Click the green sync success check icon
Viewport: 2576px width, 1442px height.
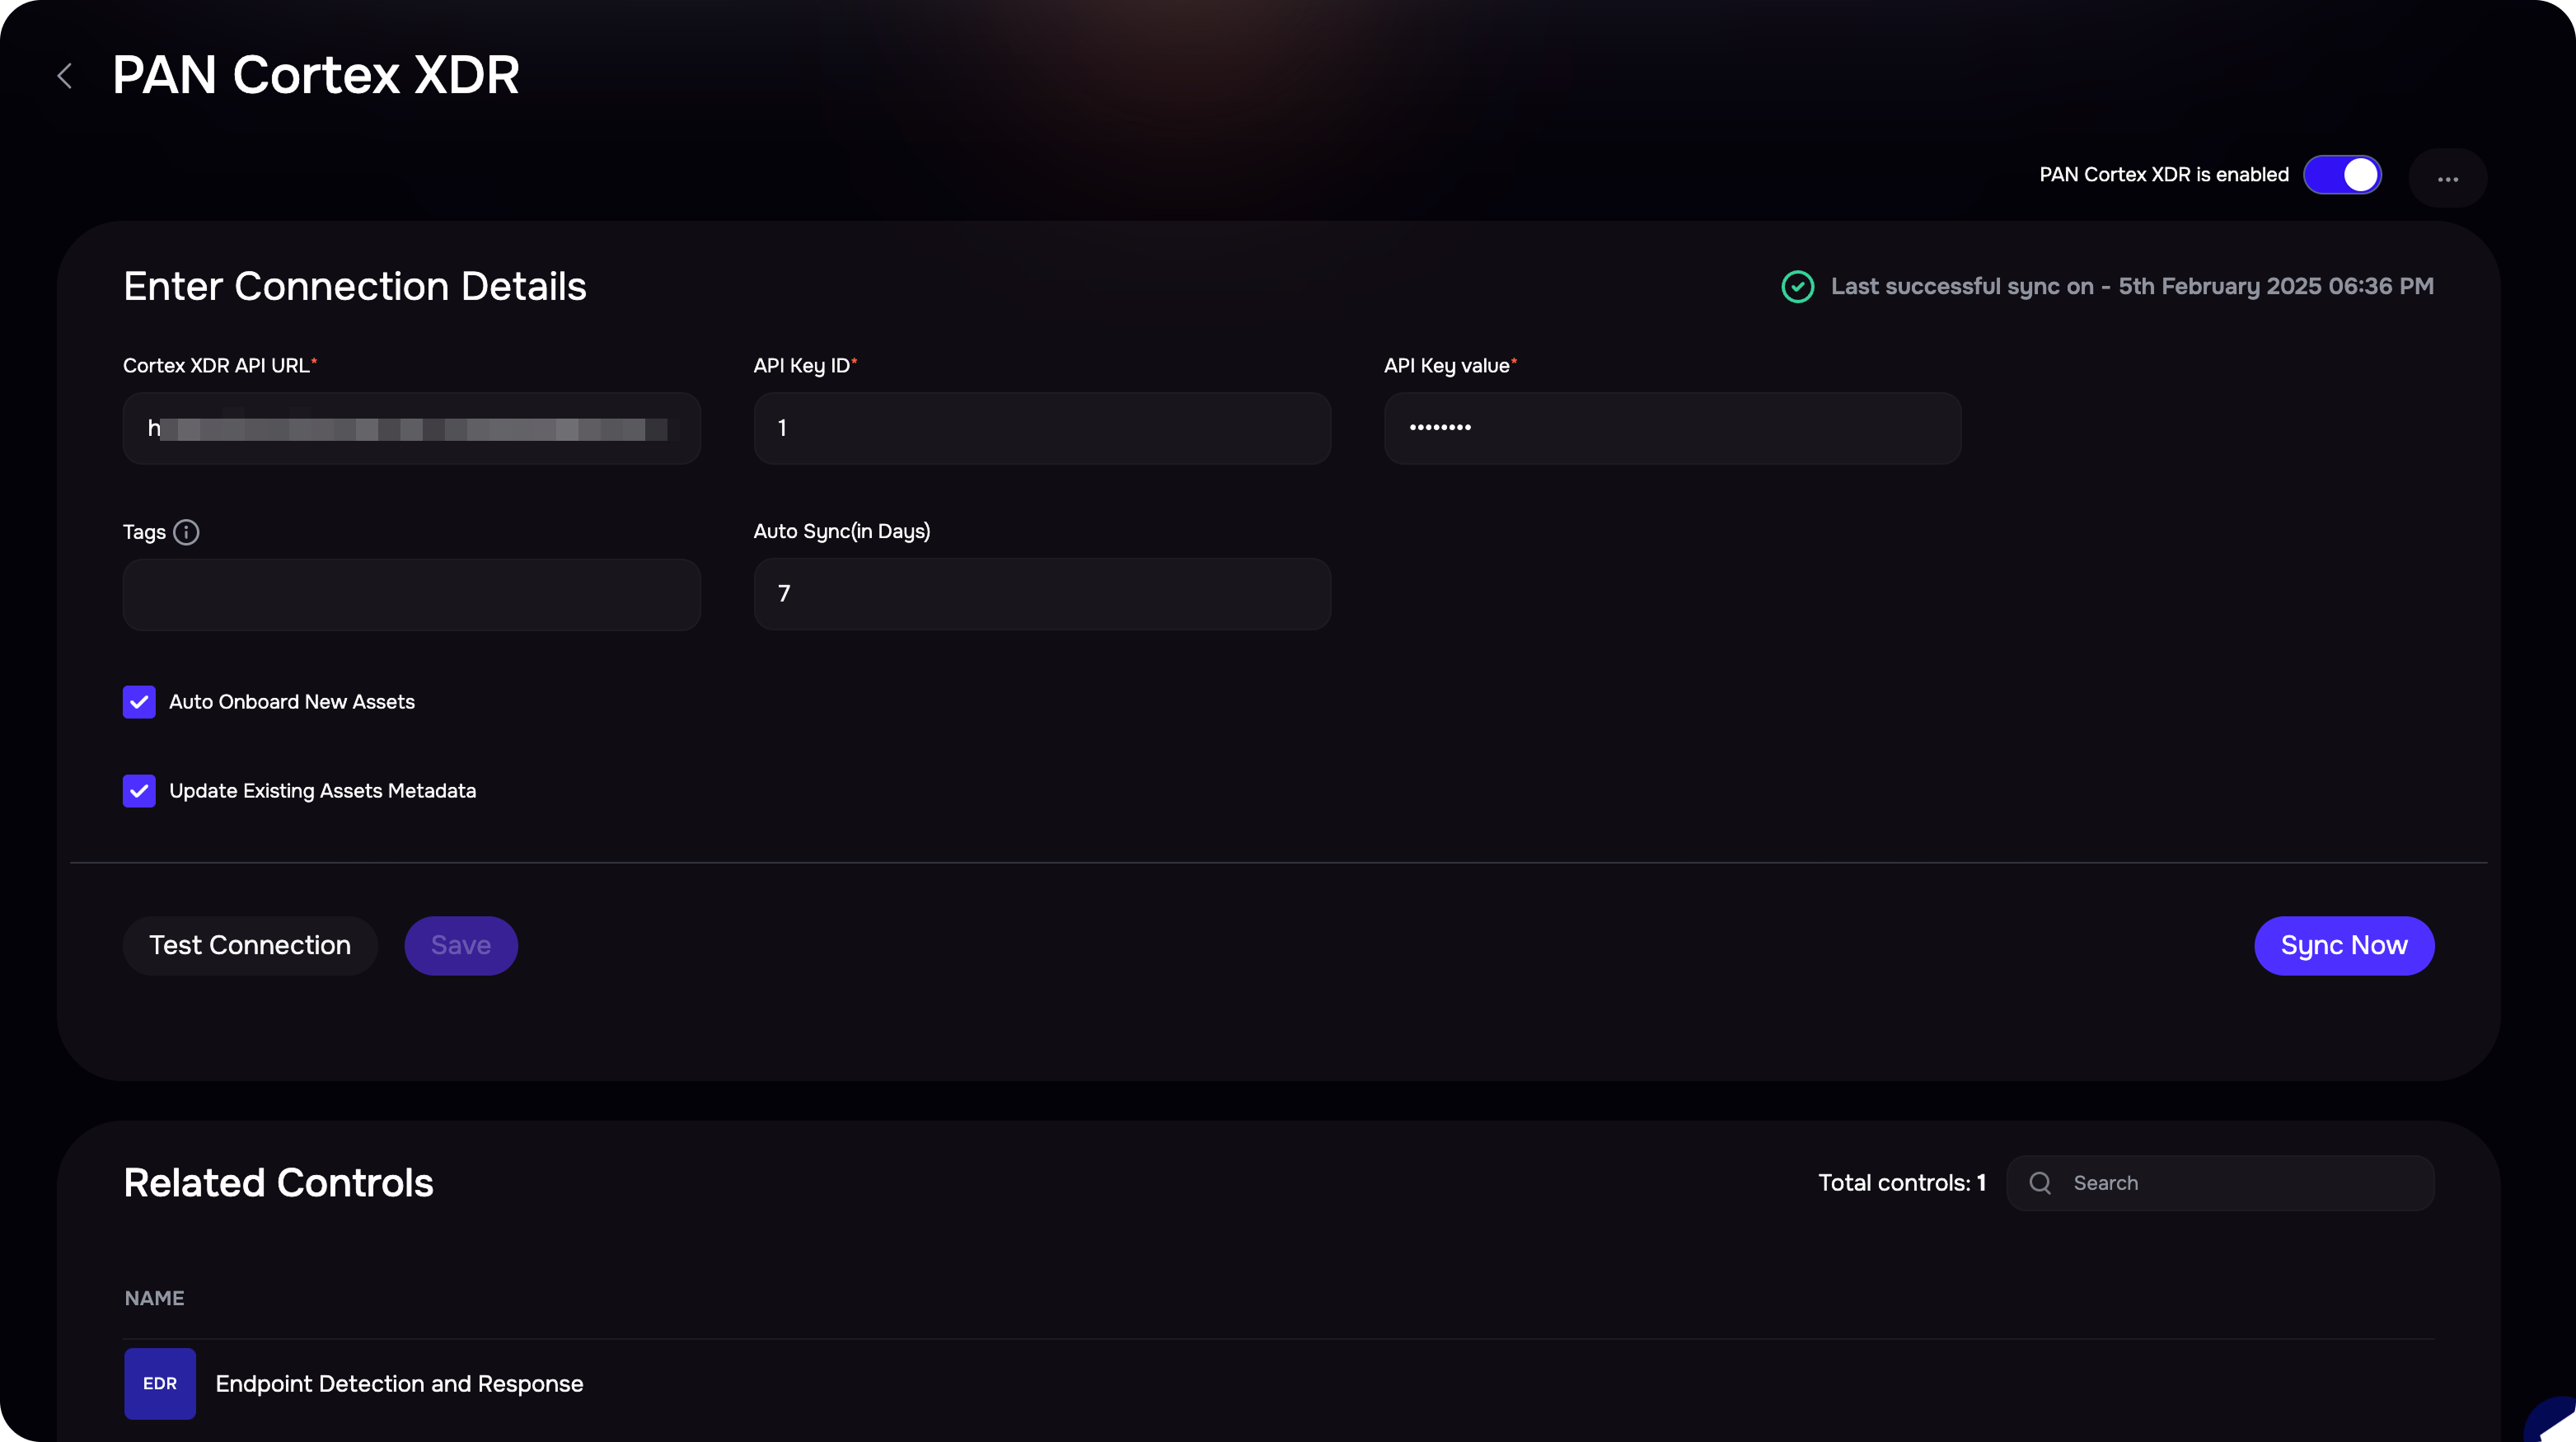(1797, 286)
